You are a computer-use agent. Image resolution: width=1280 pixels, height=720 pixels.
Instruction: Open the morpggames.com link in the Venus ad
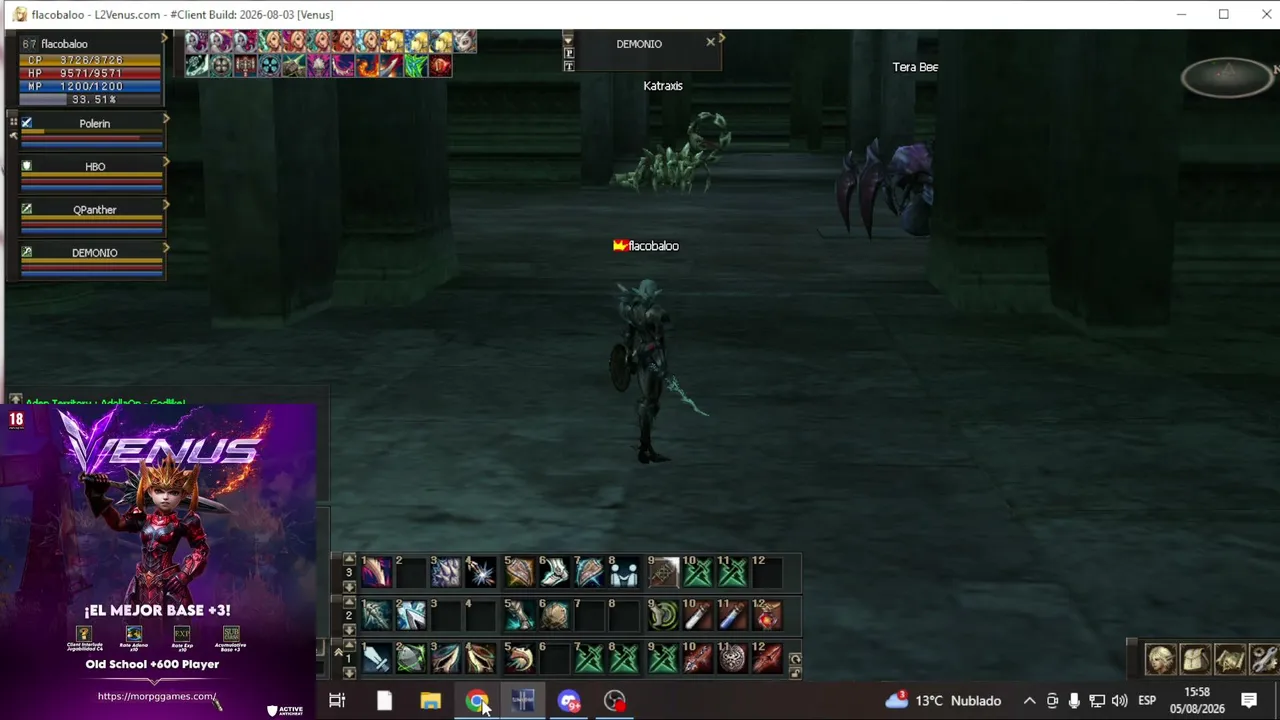tap(157, 696)
